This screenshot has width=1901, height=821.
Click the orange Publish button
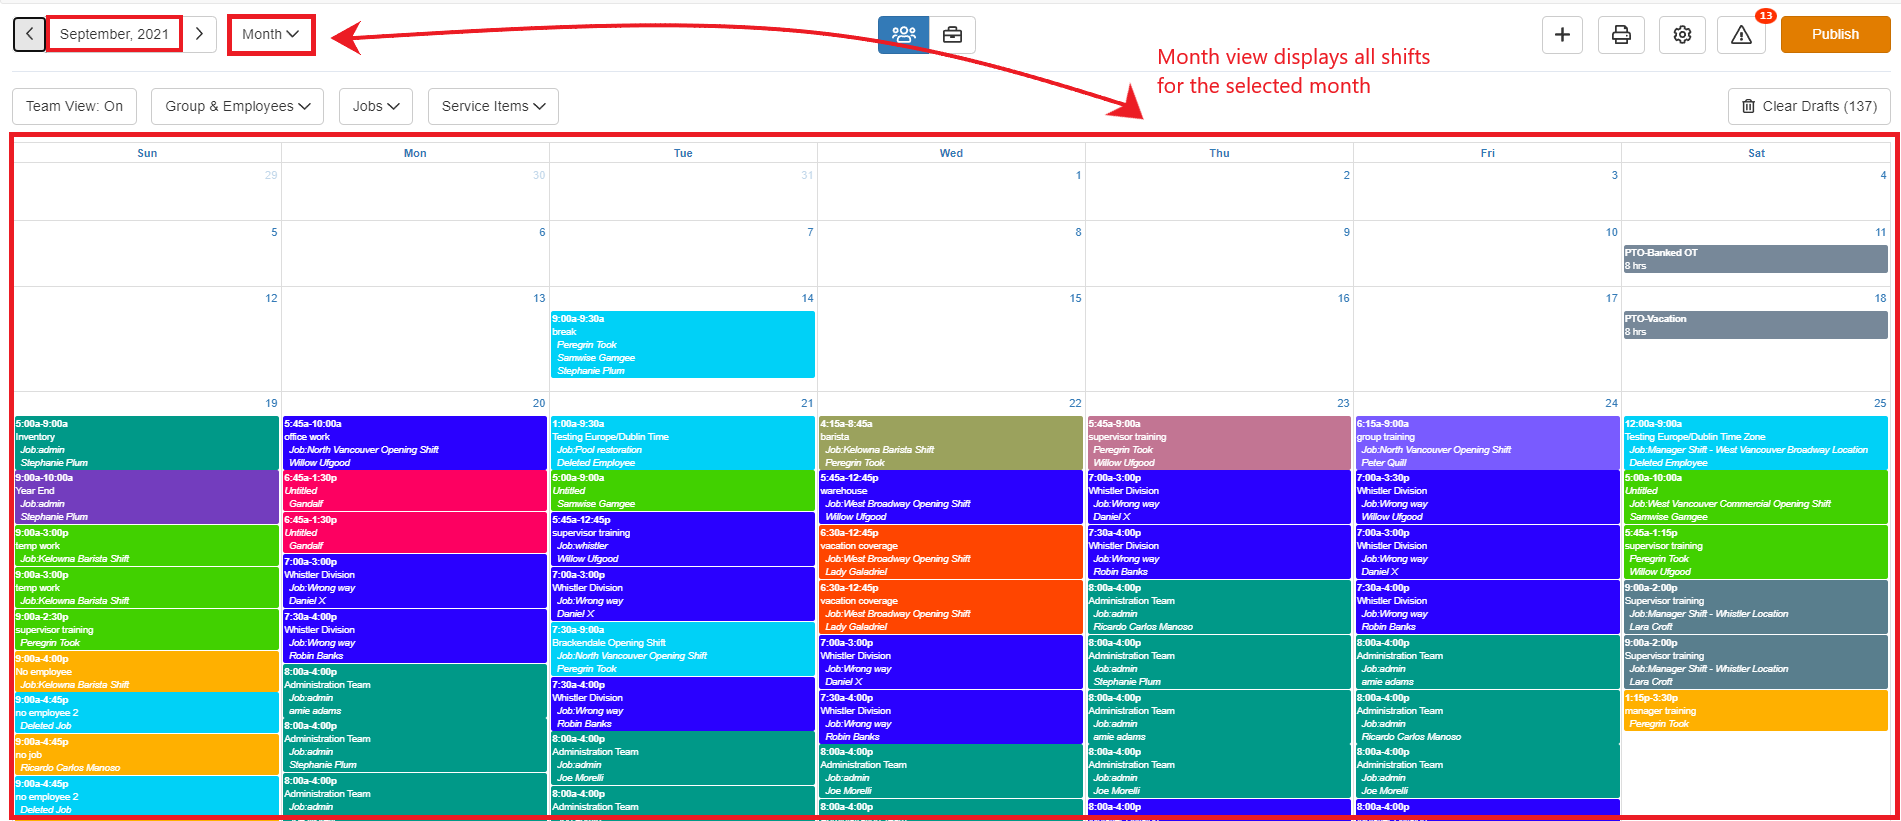point(1835,34)
